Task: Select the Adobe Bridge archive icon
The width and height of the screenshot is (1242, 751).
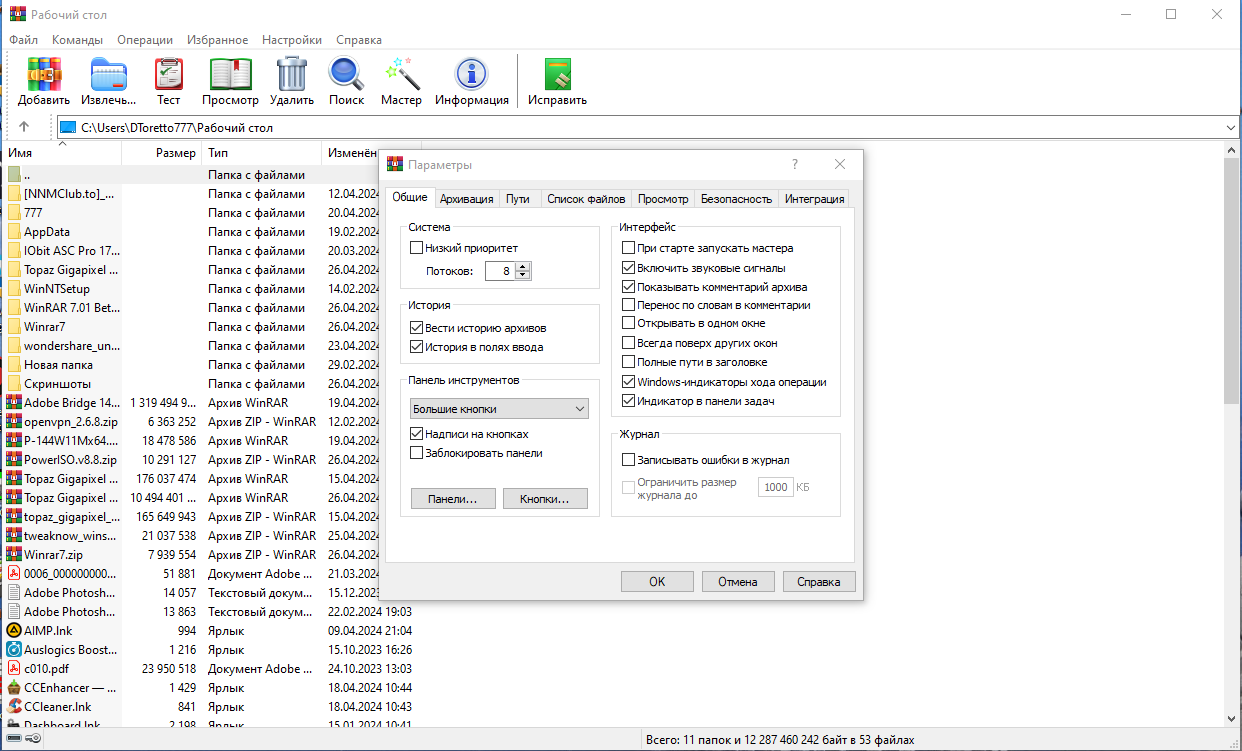Action: click(14, 403)
